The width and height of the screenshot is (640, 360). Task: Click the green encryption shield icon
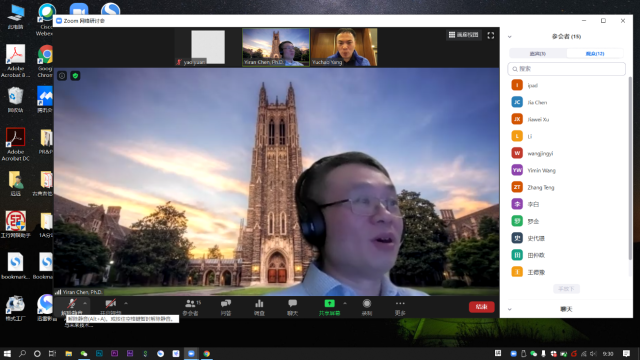75,76
